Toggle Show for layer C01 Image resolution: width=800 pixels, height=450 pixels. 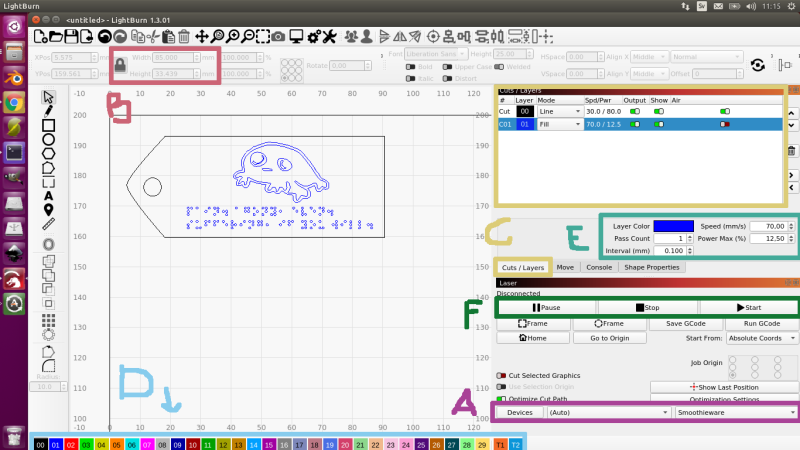(x=659, y=124)
